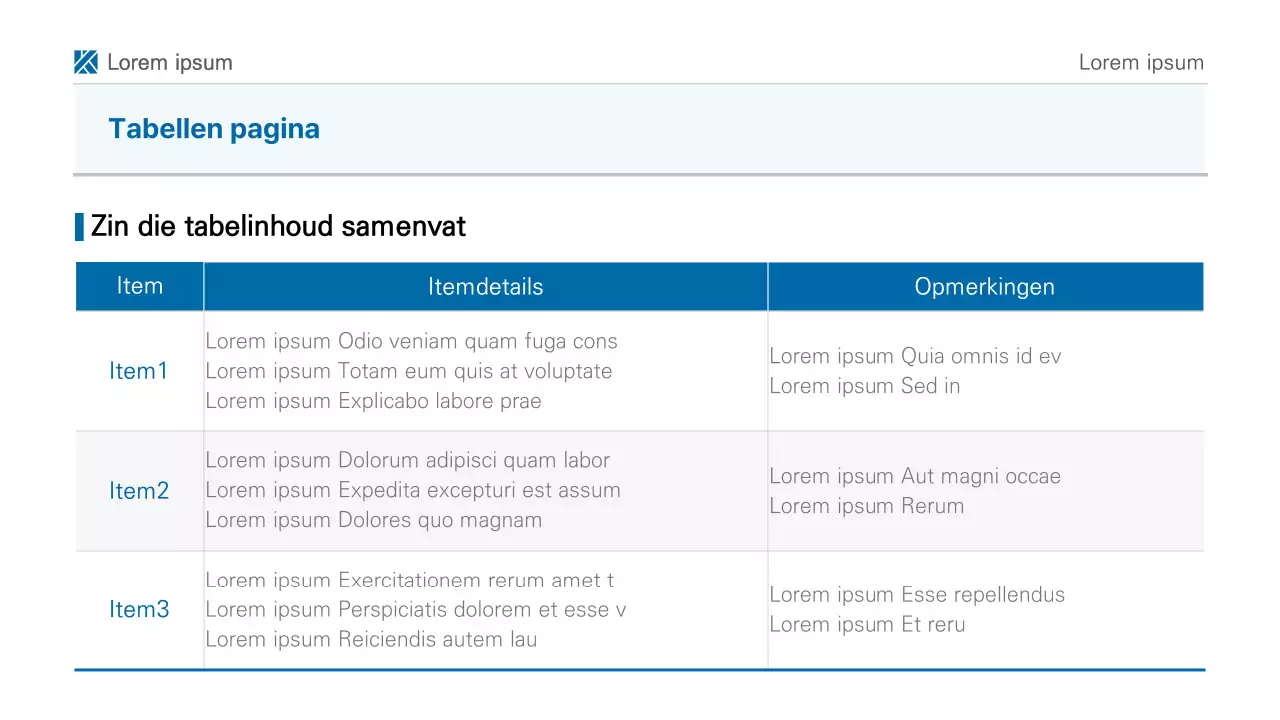Click the Exercitationem rerum amet line
Image resolution: width=1280 pixels, height=720 pixels.
409,580
